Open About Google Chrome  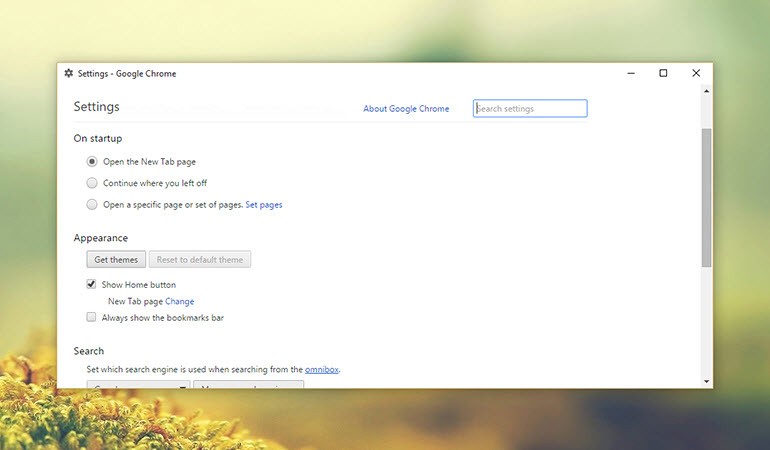pos(406,109)
